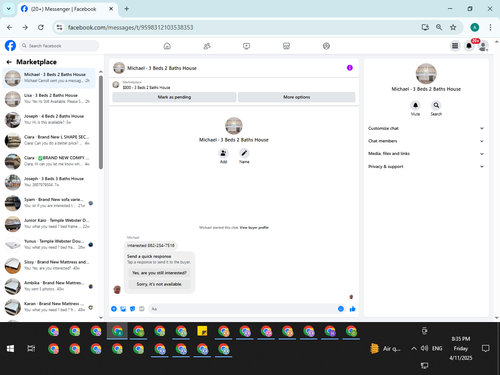Click More options button

click(297, 97)
